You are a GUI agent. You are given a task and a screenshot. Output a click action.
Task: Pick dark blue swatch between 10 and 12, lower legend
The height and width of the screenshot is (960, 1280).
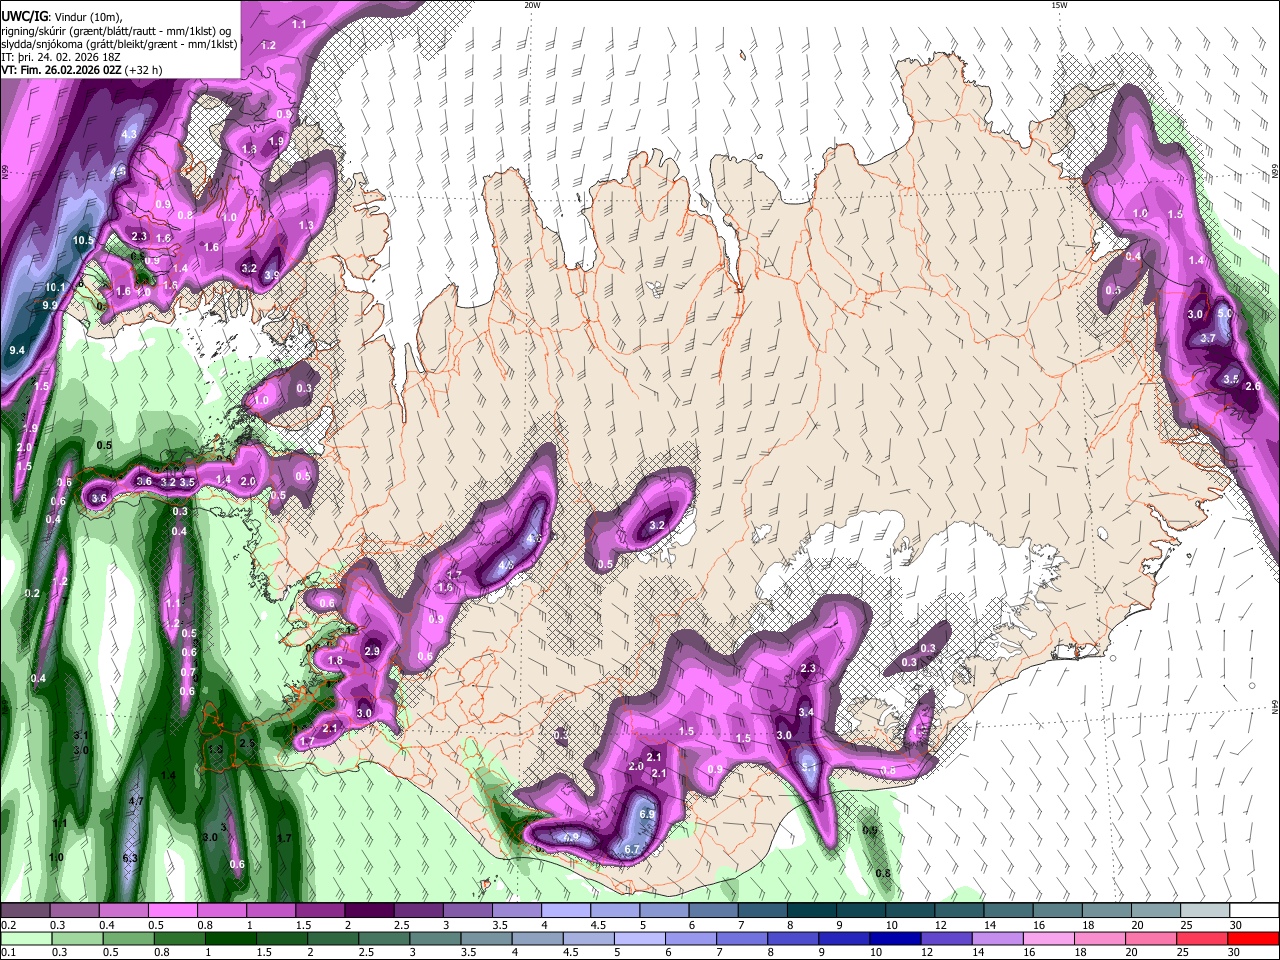click(x=894, y=938)
